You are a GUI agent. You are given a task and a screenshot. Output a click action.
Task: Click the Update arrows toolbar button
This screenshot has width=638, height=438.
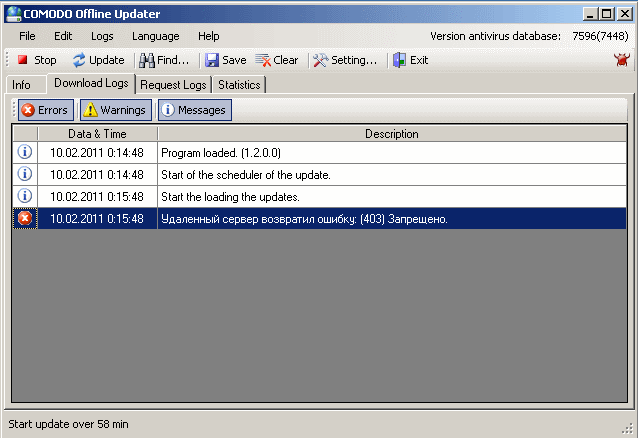(99, 60)
